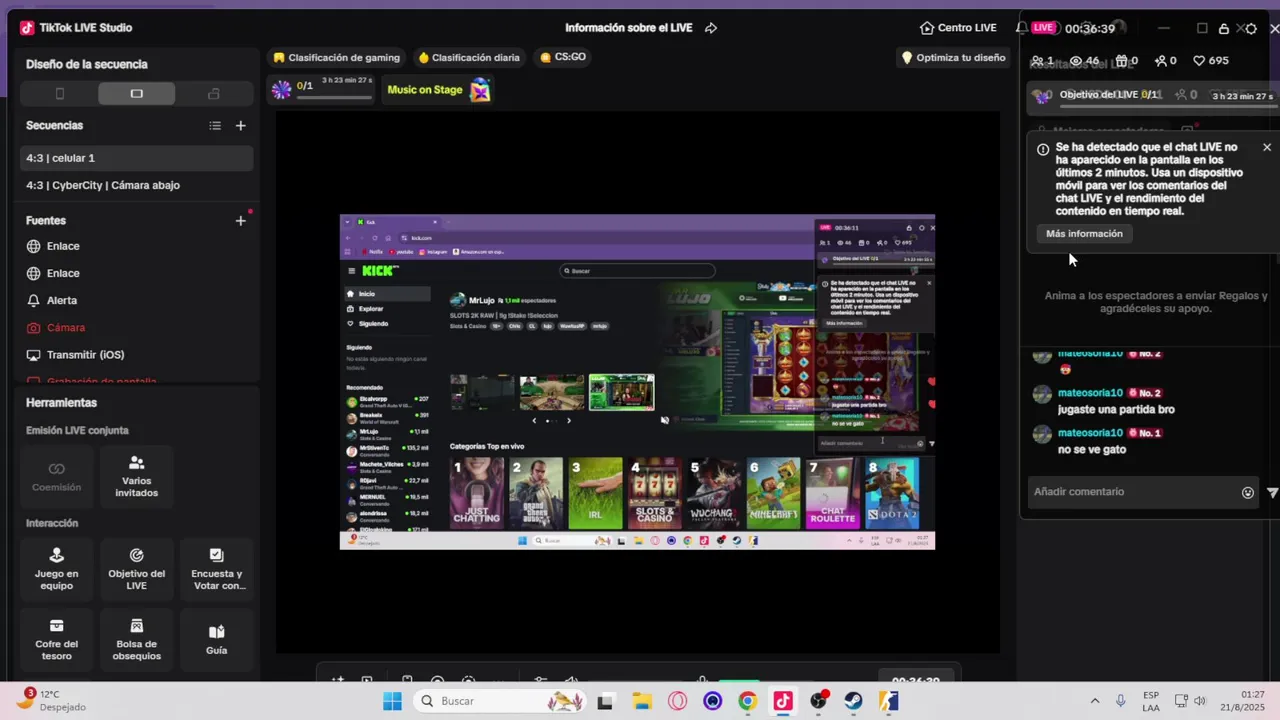1280x720 pixels.
Task: Open Información sobre el LIVE
Action: tap(629, 28)
